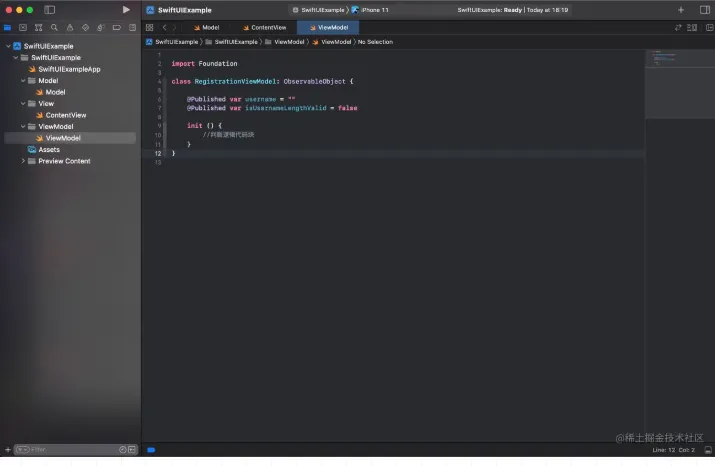Collapse the View folder disclosure arrow
The image size is (715, 466).
pyautogui.click(x=23, y=104)
